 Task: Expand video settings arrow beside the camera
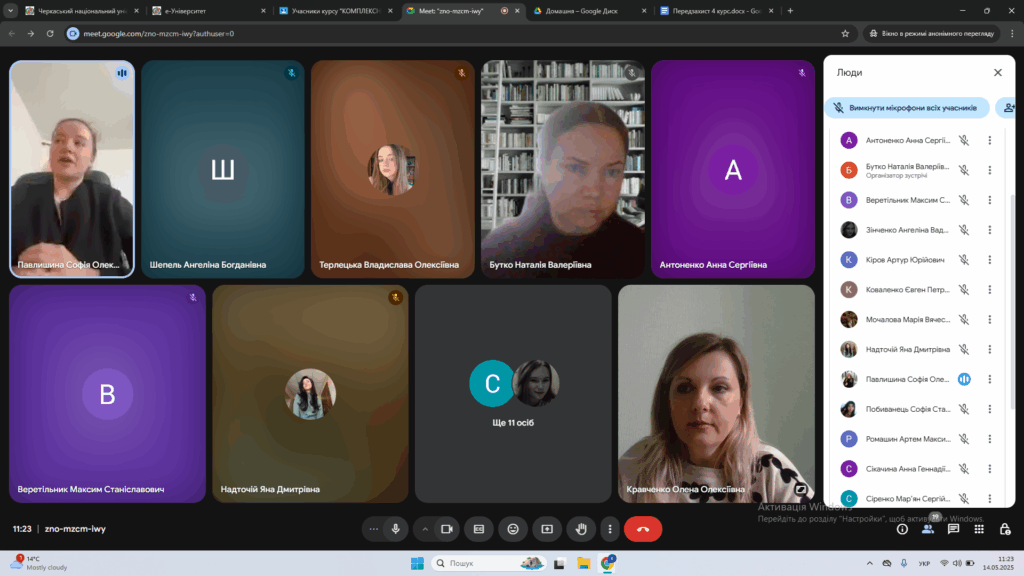[424, 529]
